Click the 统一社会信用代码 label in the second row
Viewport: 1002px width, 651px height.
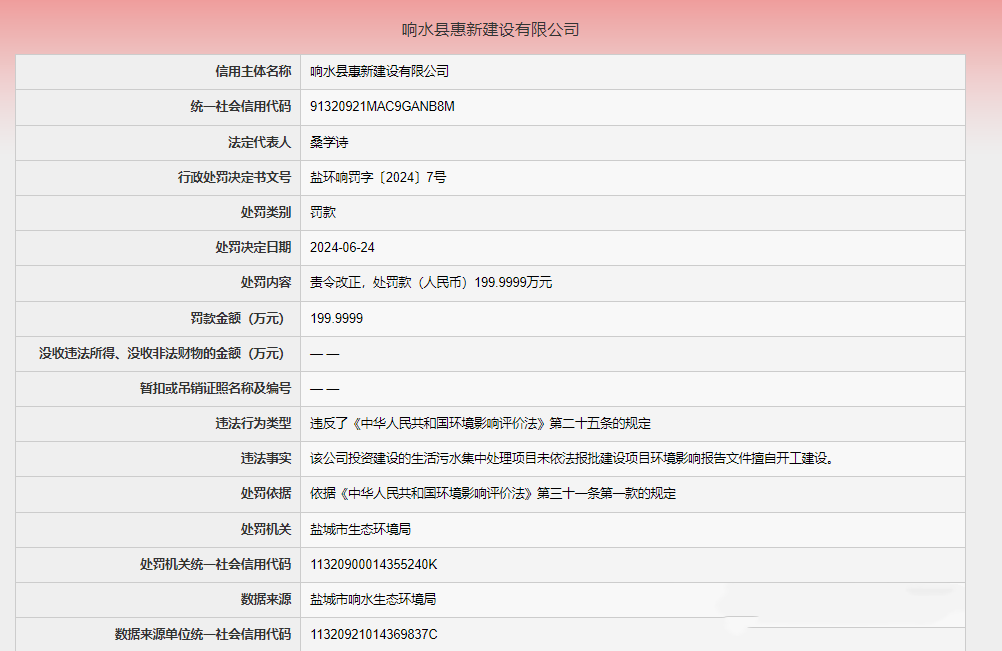point(240,107)
